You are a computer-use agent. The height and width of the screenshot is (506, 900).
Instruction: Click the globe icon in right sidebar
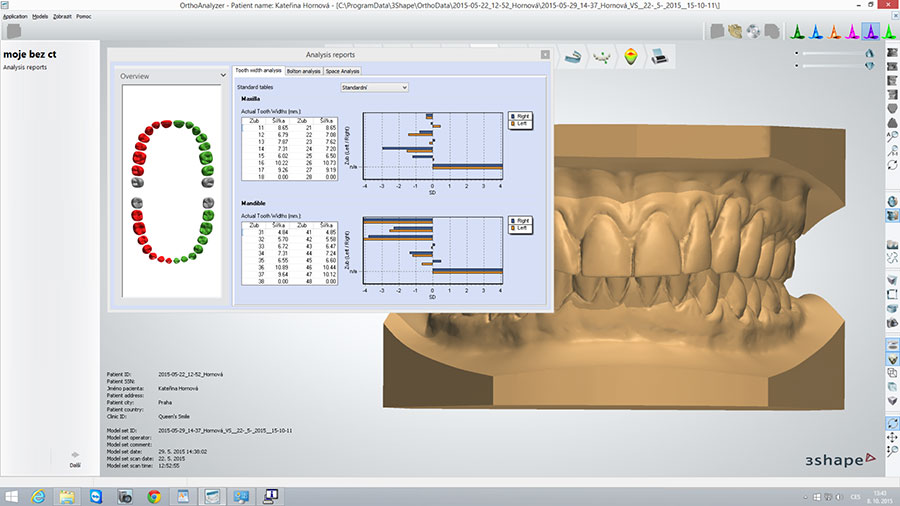click(893, 201)
